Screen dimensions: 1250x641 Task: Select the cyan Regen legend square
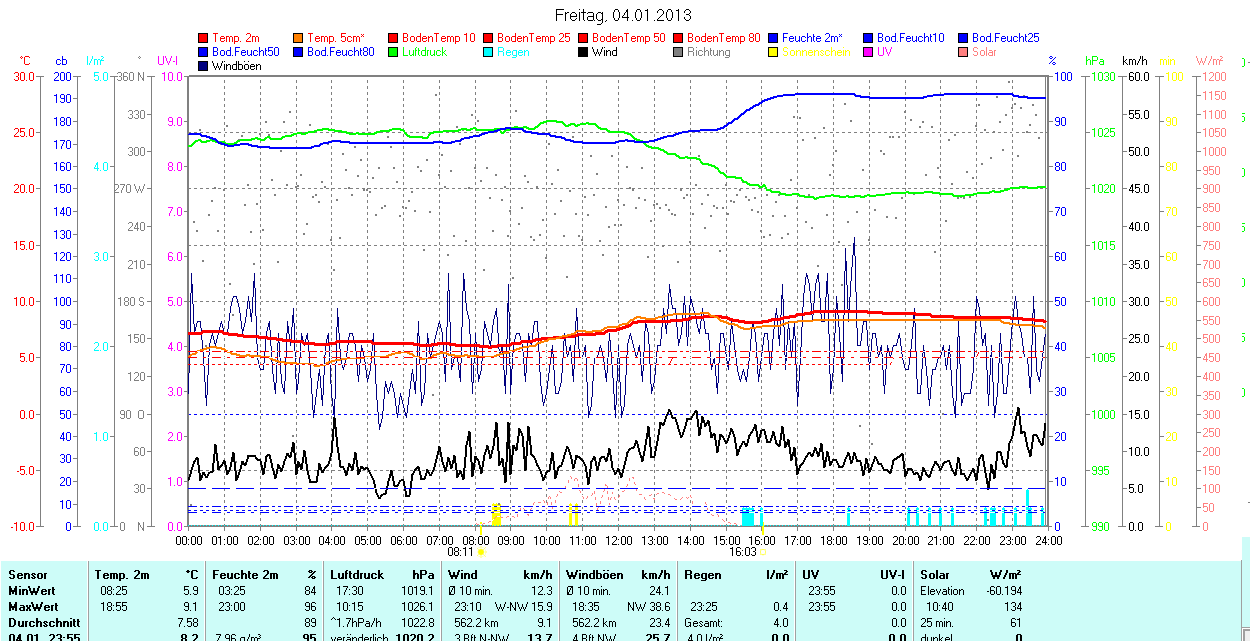click(x=489, y=52)
